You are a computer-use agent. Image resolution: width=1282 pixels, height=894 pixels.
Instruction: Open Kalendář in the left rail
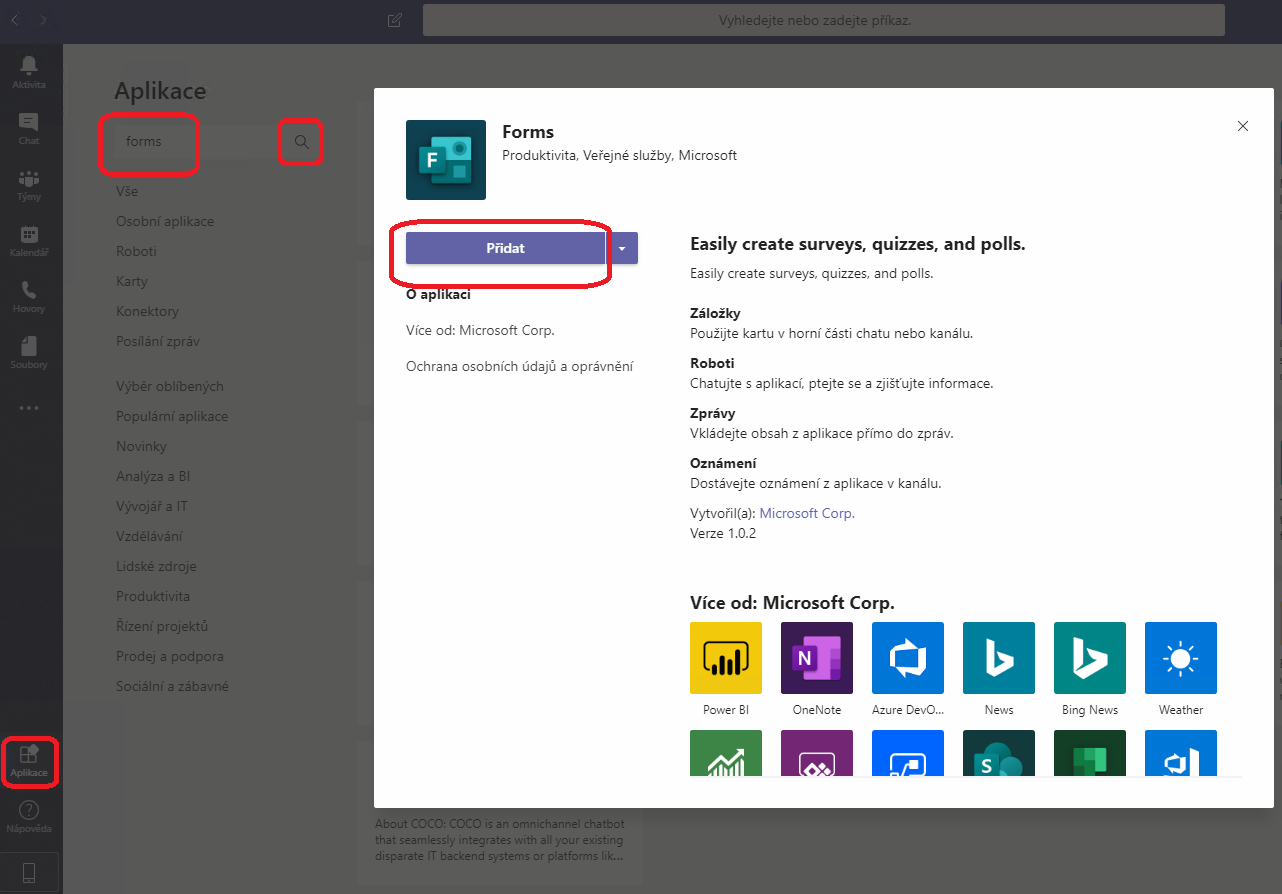(29, 240)
